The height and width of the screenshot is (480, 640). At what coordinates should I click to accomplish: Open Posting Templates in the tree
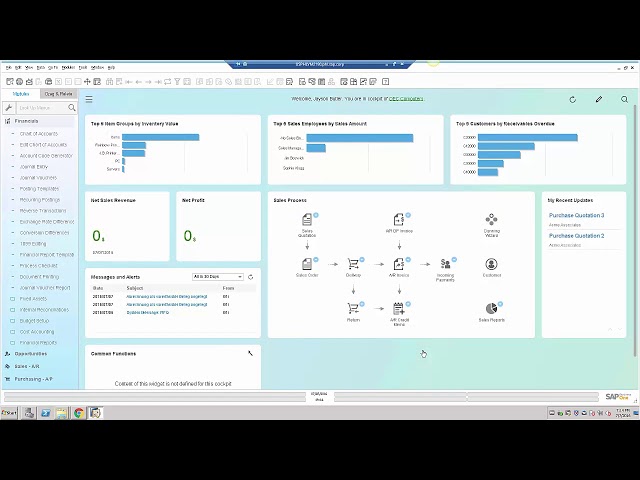[x=39, y=189]
